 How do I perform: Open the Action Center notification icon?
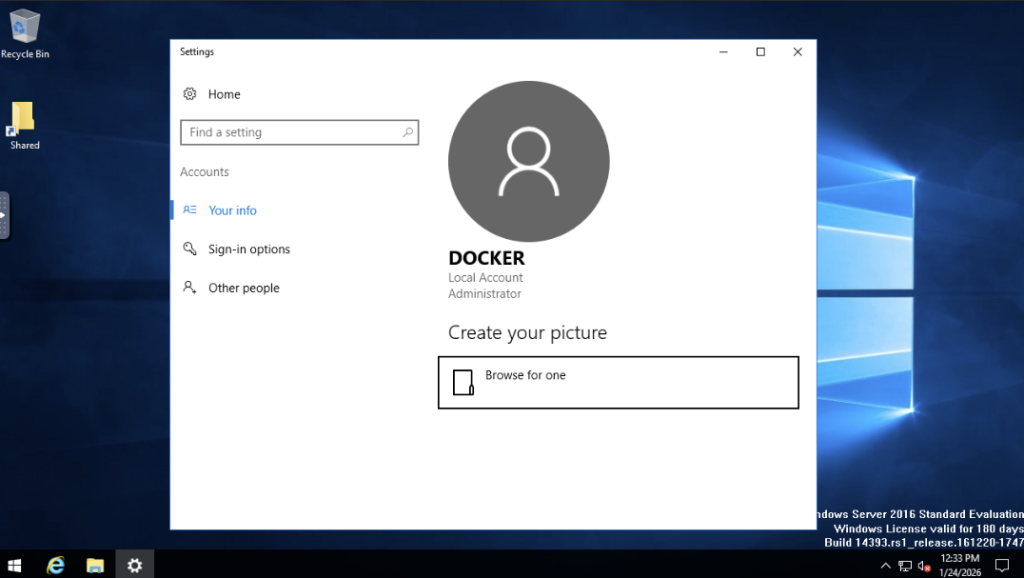coord(1001,565)
